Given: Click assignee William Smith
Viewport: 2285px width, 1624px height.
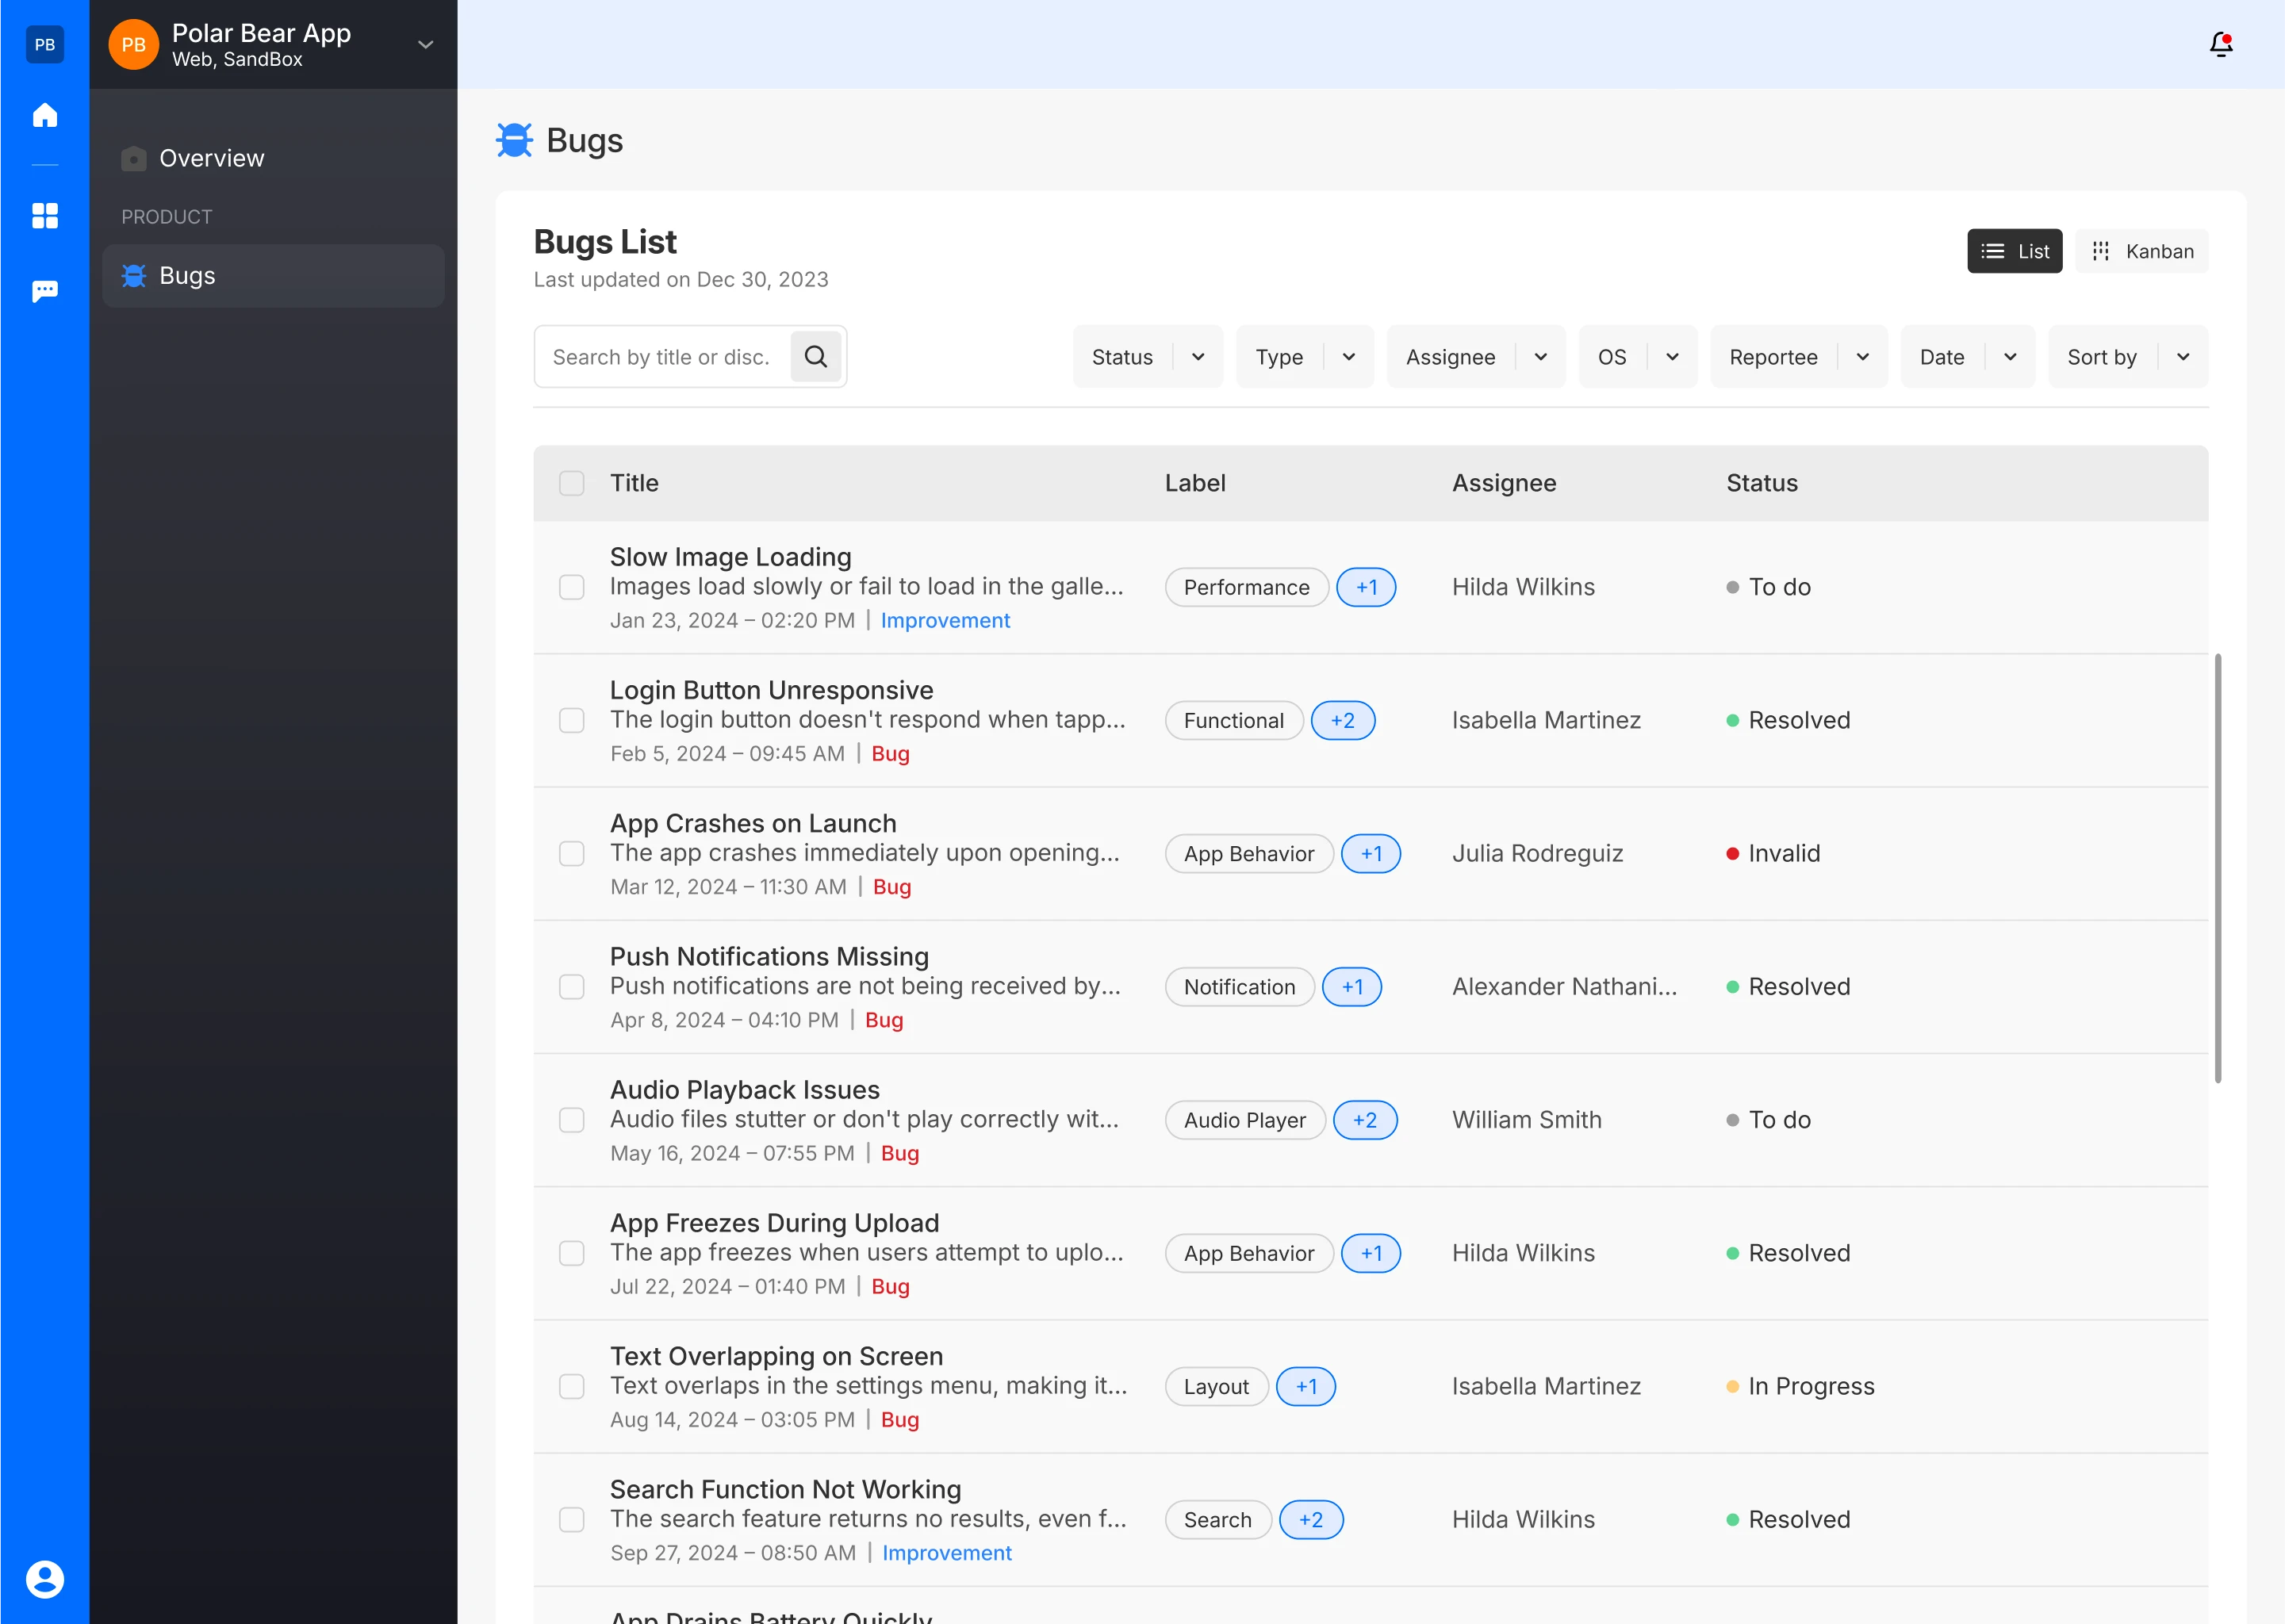Looking at the screenshot, I should tap(1526, 1120).
